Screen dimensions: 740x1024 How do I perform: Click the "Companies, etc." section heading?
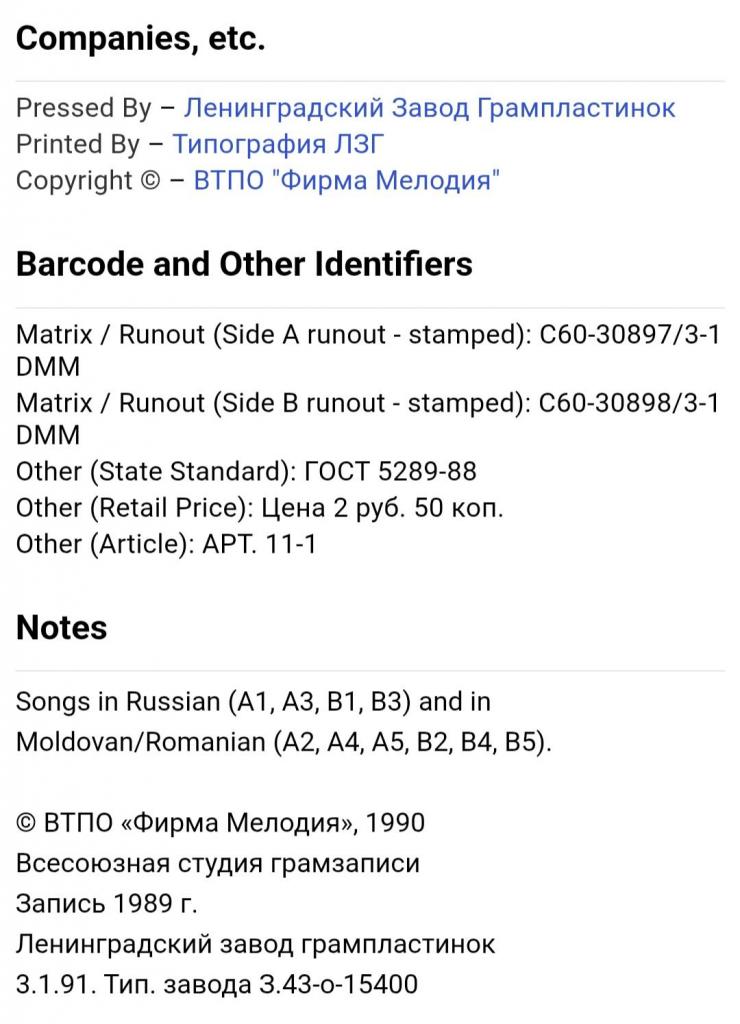[x=141, y=39]
